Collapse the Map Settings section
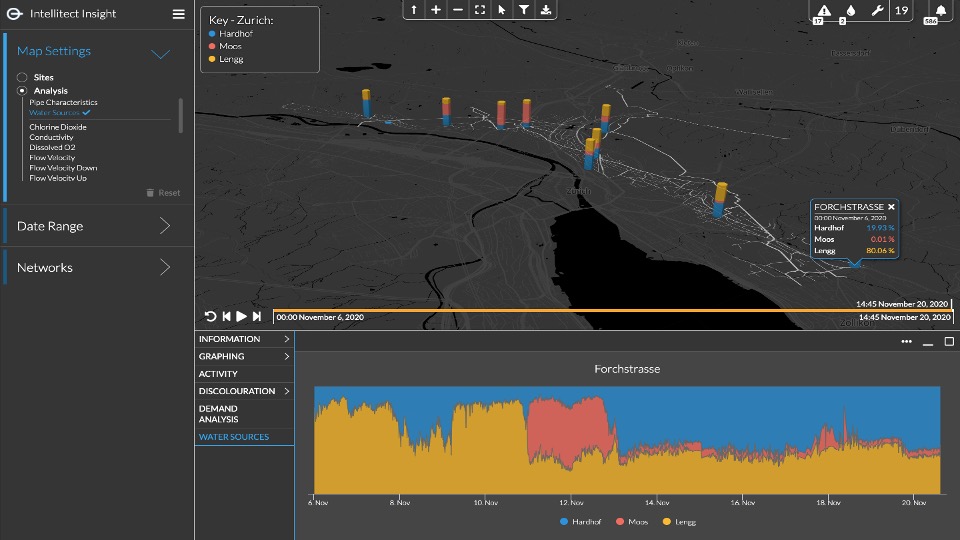The height and width of the screenshot is (540, 960). 159,53
